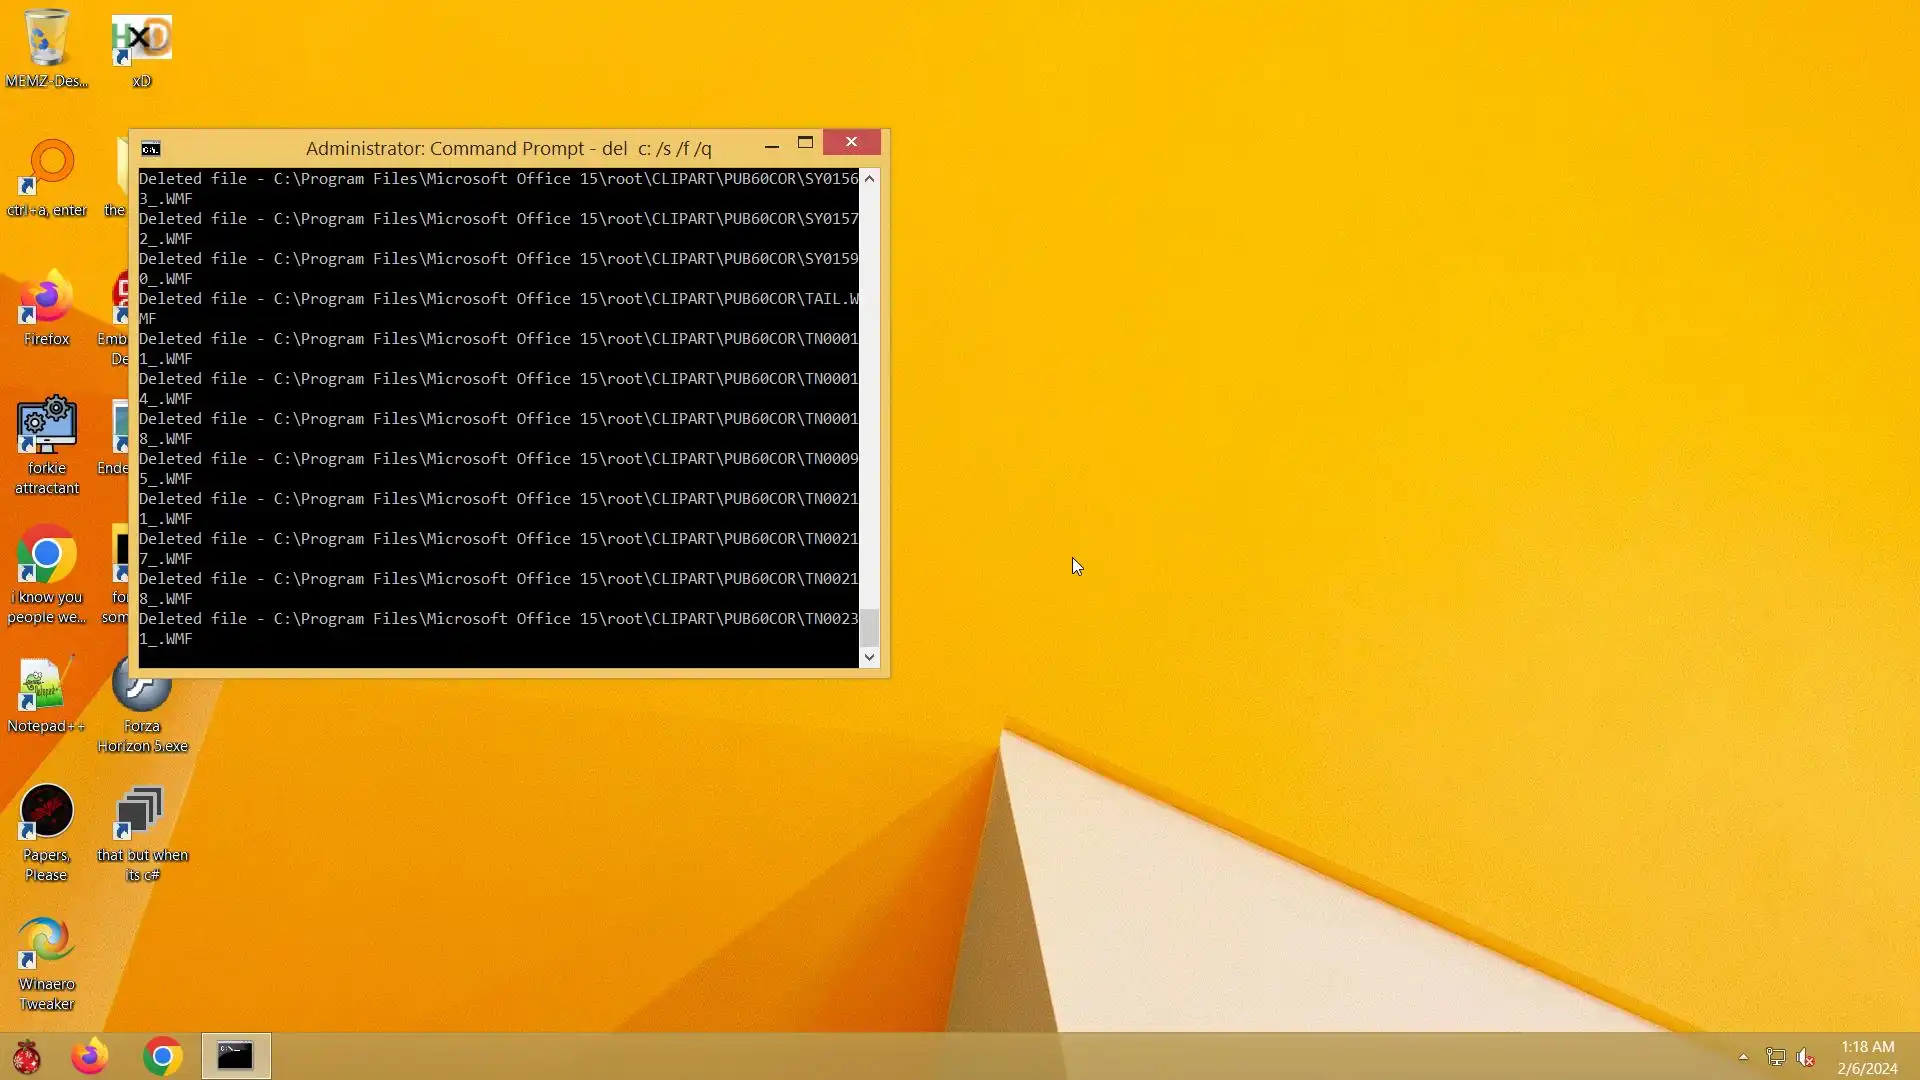Click the muted volume tray icon
This screenshot has width=1920, height=1080.
point(1806,1057)
